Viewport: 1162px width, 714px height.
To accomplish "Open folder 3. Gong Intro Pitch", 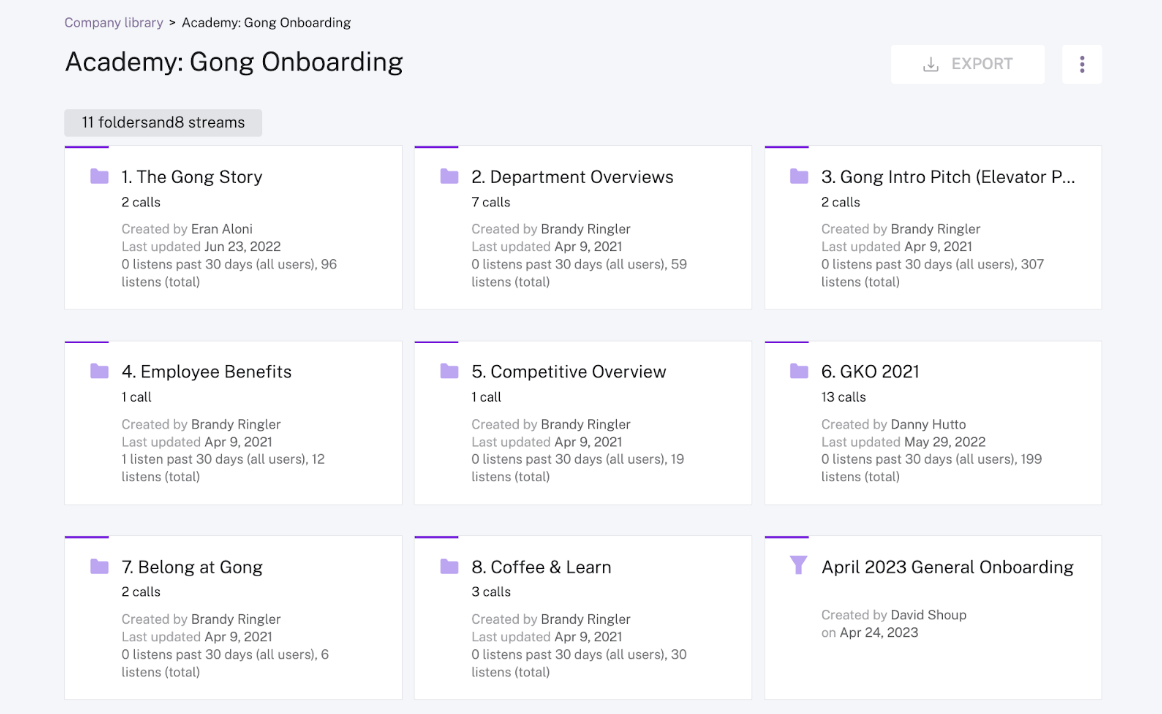I will point(948,176).
